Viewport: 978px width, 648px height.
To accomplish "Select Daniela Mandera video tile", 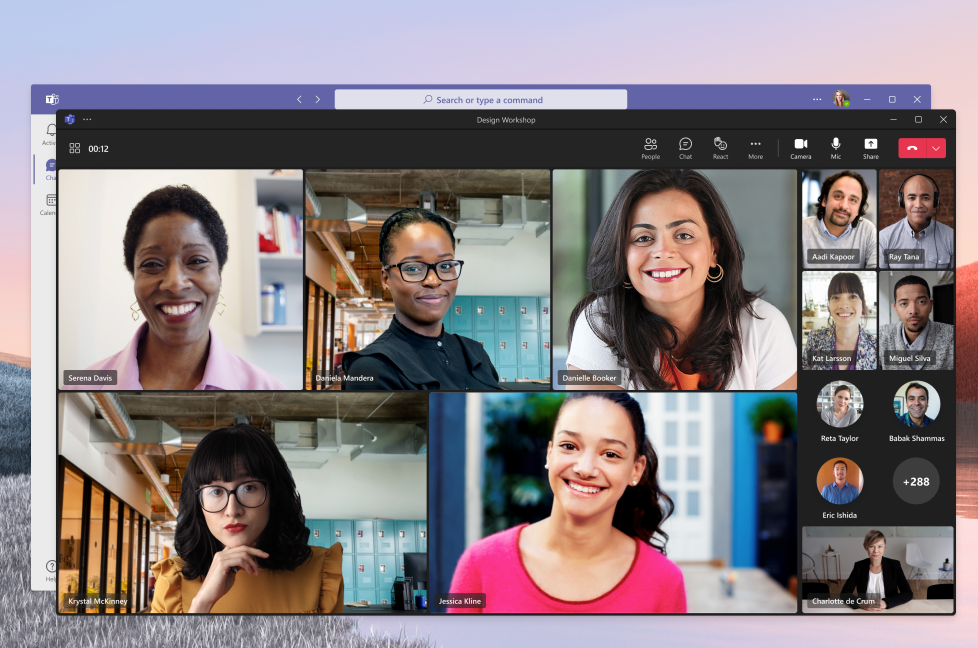I will click(428, 279).
